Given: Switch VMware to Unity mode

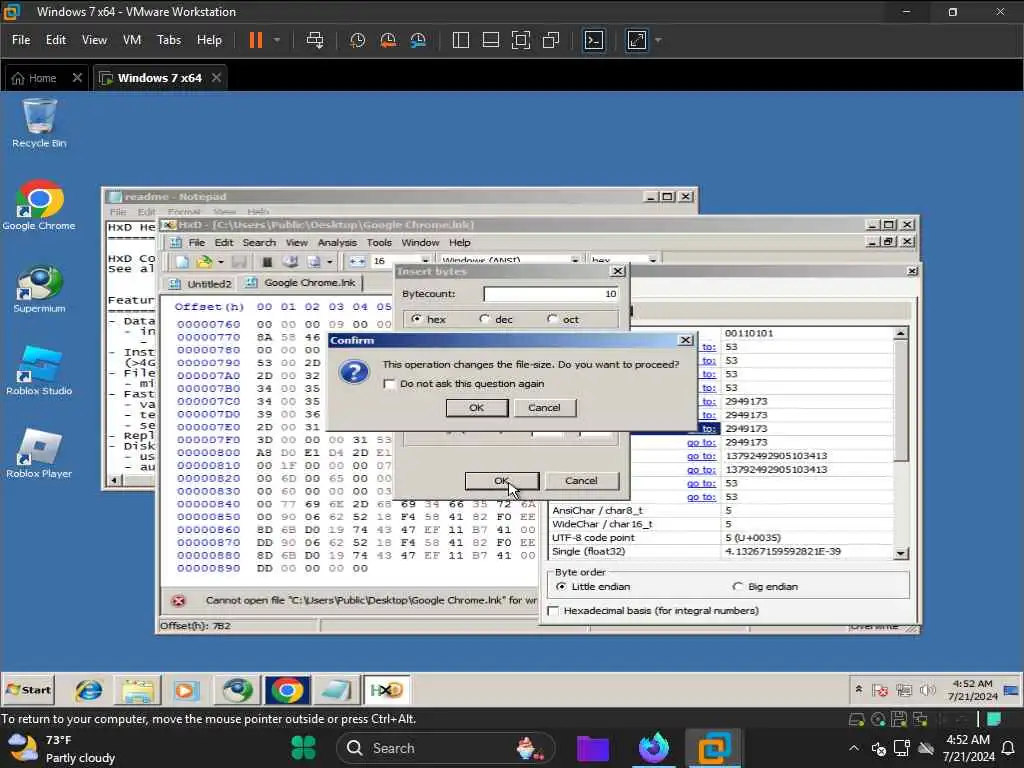Looking at the screenshot, I should pyautogui.click(x=551, y=40).
